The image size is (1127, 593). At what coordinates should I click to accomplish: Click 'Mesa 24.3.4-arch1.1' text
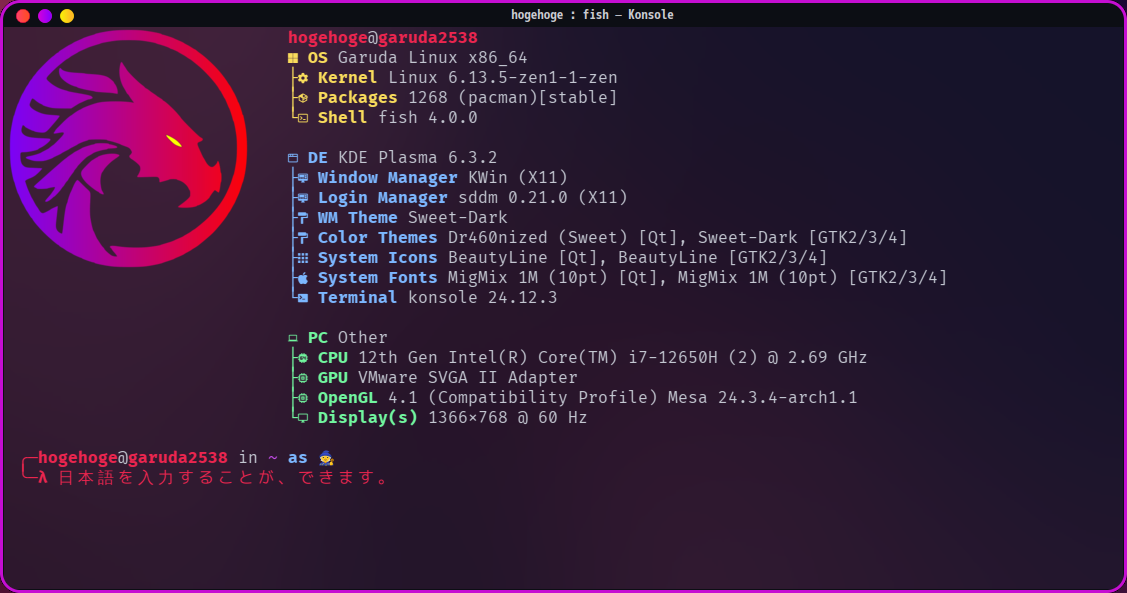click(x=762, y=397)
